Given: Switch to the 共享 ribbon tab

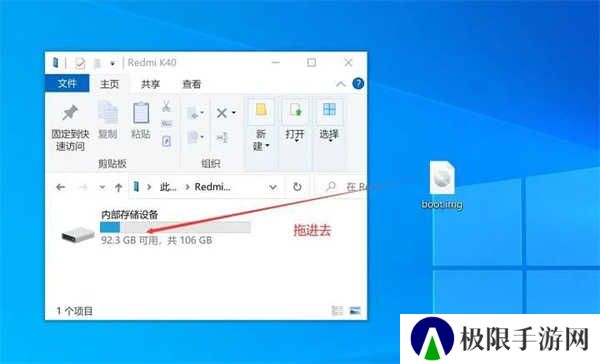Looking at the screenshot, I should pyautogui.click(x=150, y=84).
